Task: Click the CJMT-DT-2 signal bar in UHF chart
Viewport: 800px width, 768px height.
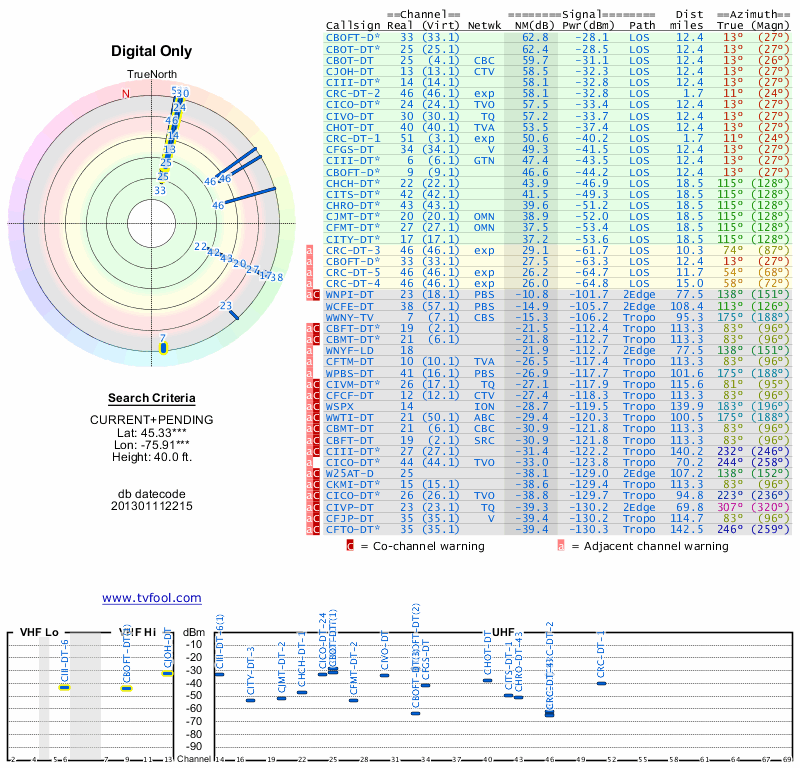Action: [x=281, y=698]
